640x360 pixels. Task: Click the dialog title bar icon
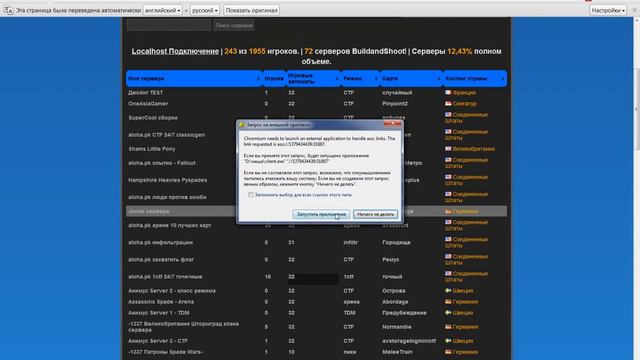pos(242,125)
